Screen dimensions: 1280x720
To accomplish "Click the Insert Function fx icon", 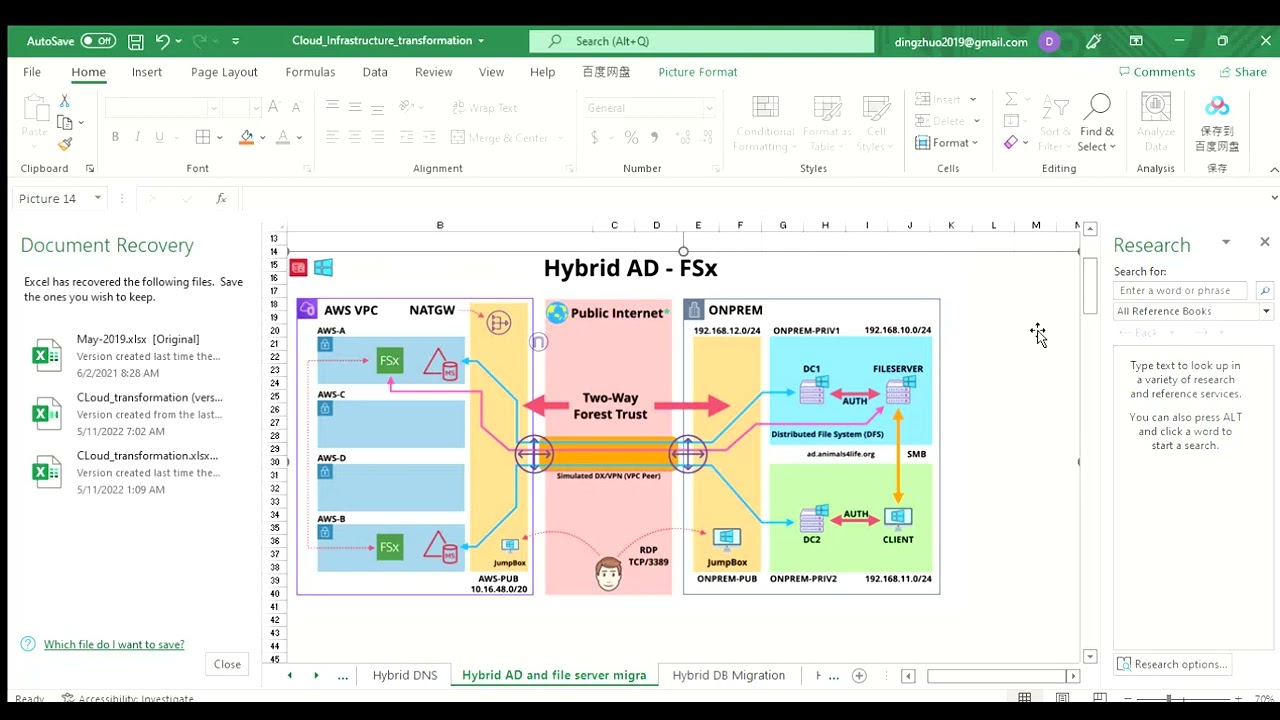I will 221,199.
